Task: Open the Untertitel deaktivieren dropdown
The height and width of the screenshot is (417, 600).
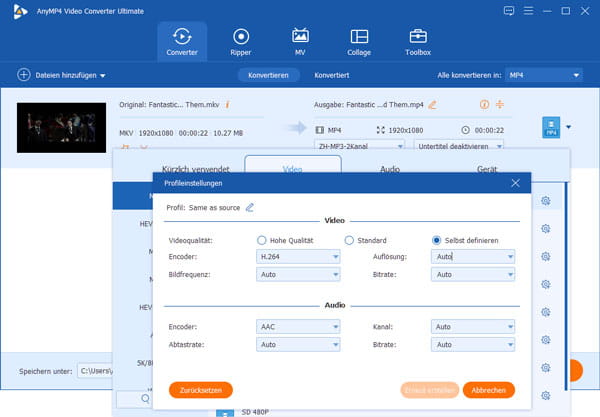Action: point(459,145)
